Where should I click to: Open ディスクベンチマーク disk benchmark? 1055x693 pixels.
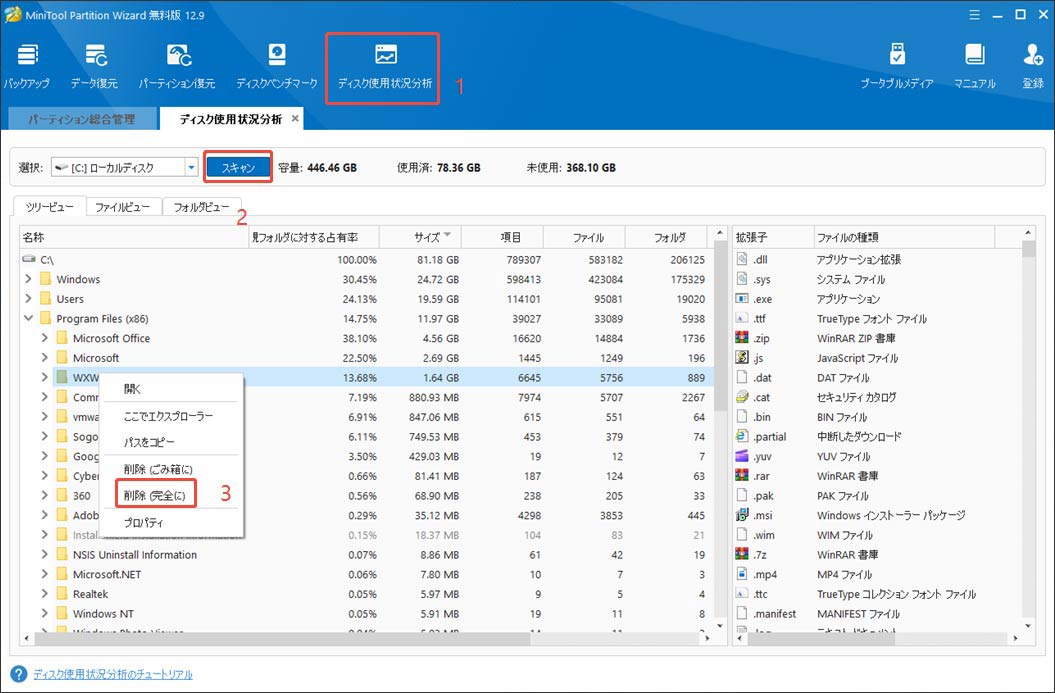277,66
